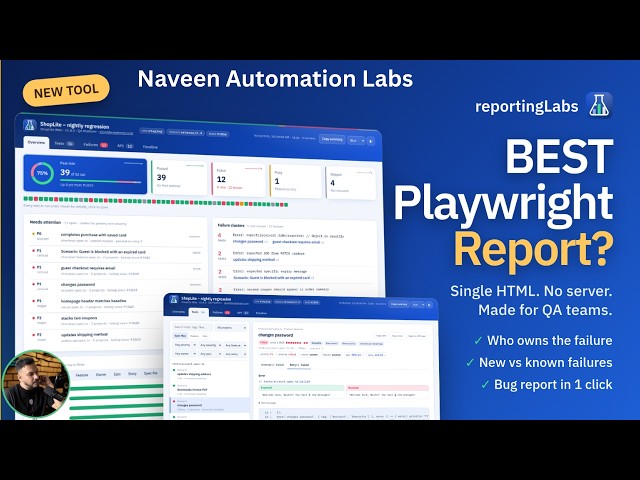
Task: Click the presenter's round webcam thumbnail
Action: point(36,384)
